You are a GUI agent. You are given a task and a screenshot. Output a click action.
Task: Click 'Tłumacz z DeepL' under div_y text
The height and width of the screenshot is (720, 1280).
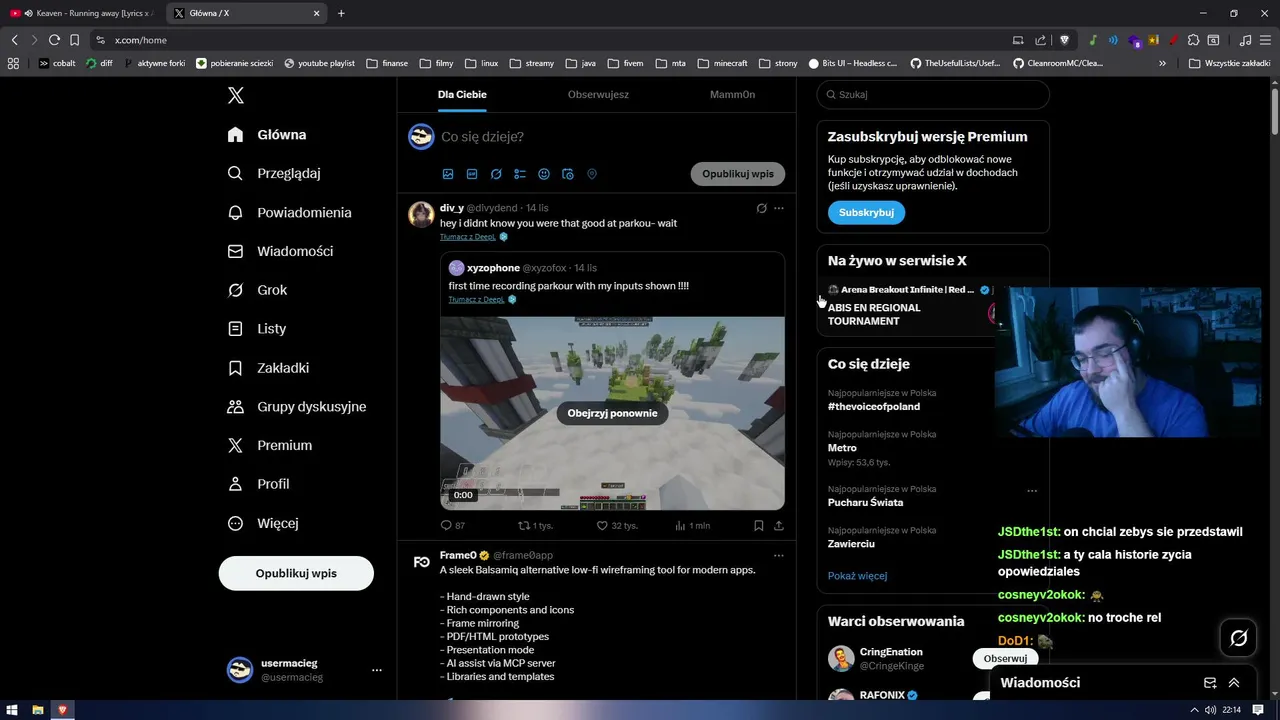tap(468, 237)
